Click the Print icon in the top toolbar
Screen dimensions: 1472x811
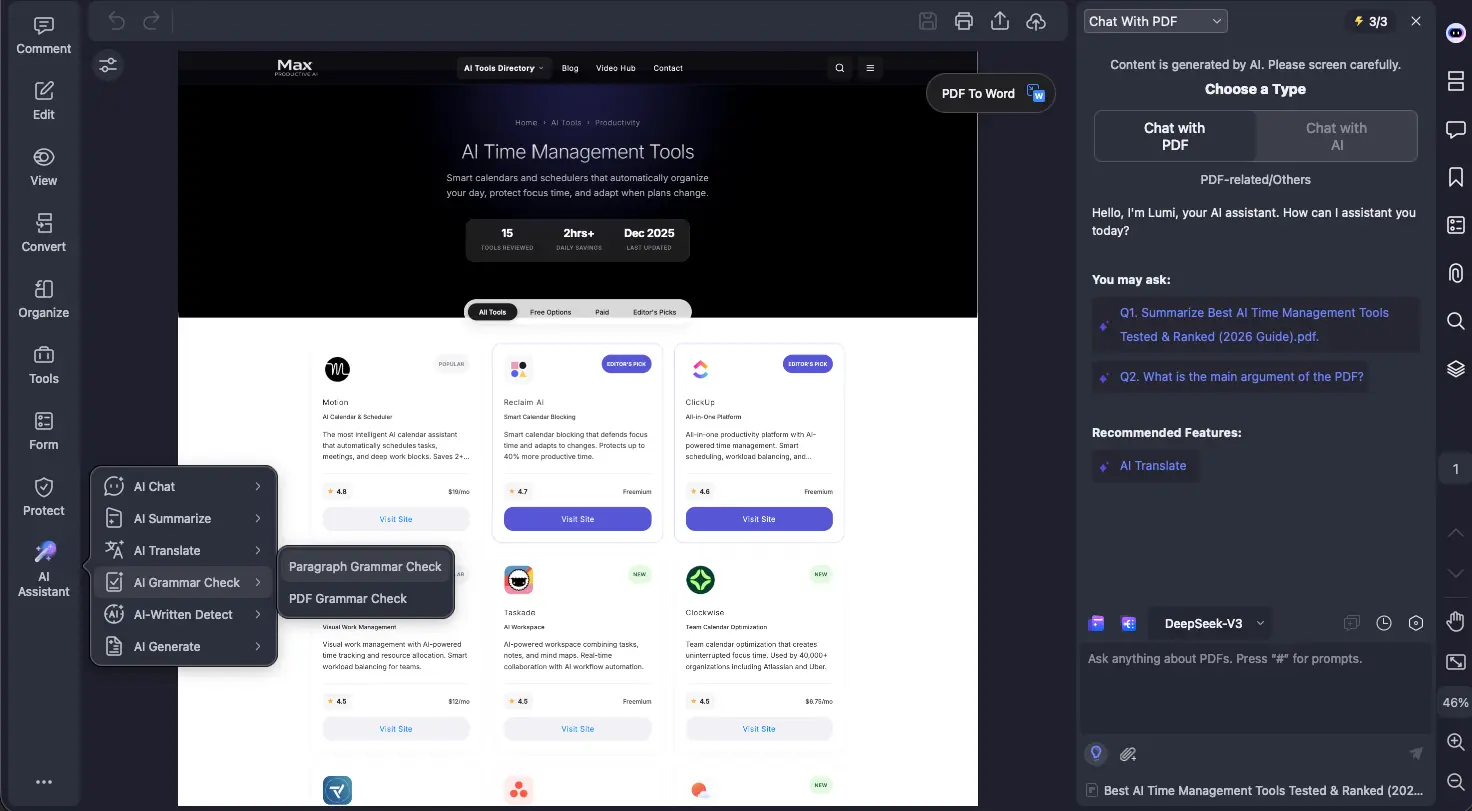963,20
